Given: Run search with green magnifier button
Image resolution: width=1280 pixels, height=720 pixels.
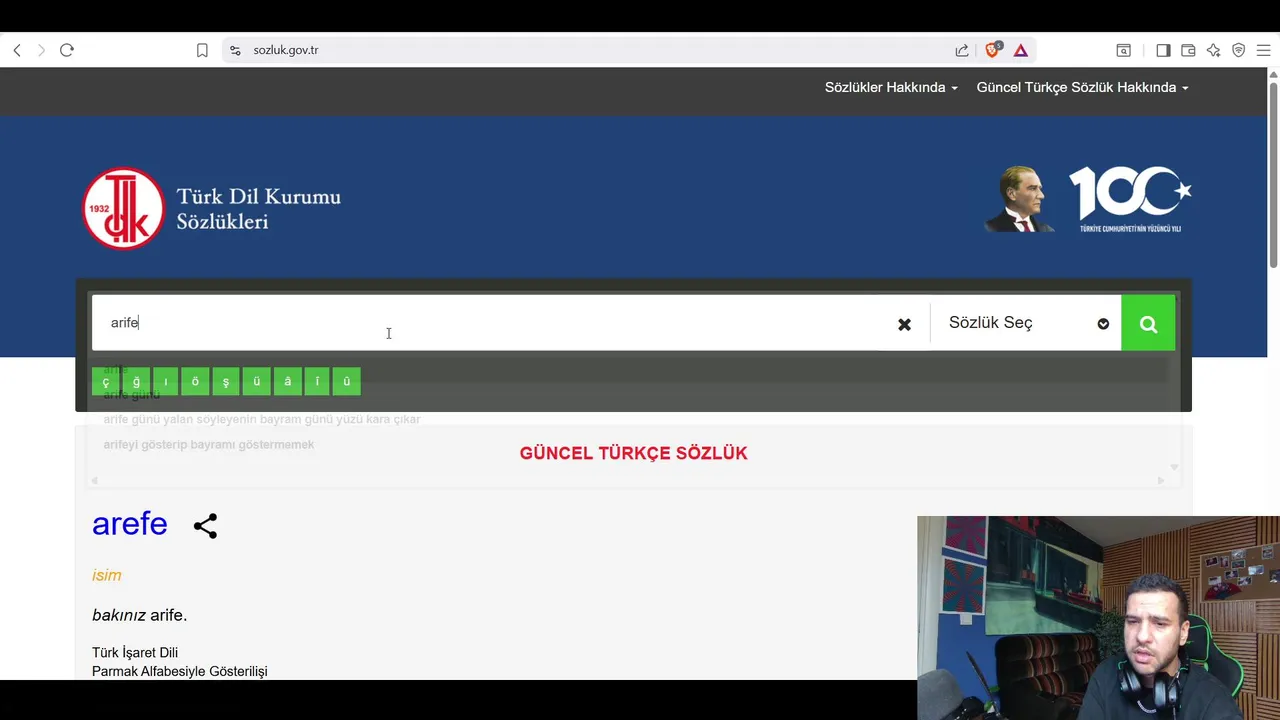Looking at the screenshot, I should click(1148, 323).
